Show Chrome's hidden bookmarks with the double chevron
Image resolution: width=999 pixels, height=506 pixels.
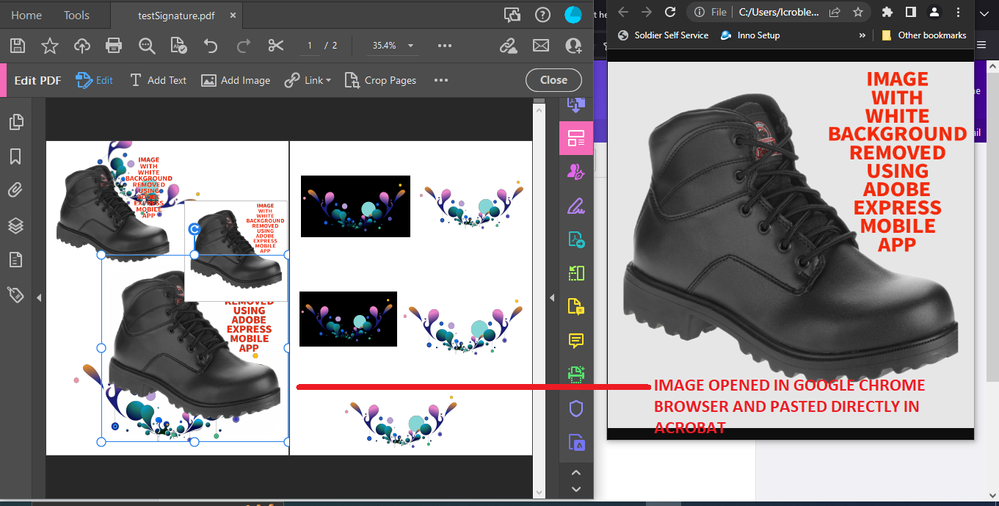pos(862,36)
